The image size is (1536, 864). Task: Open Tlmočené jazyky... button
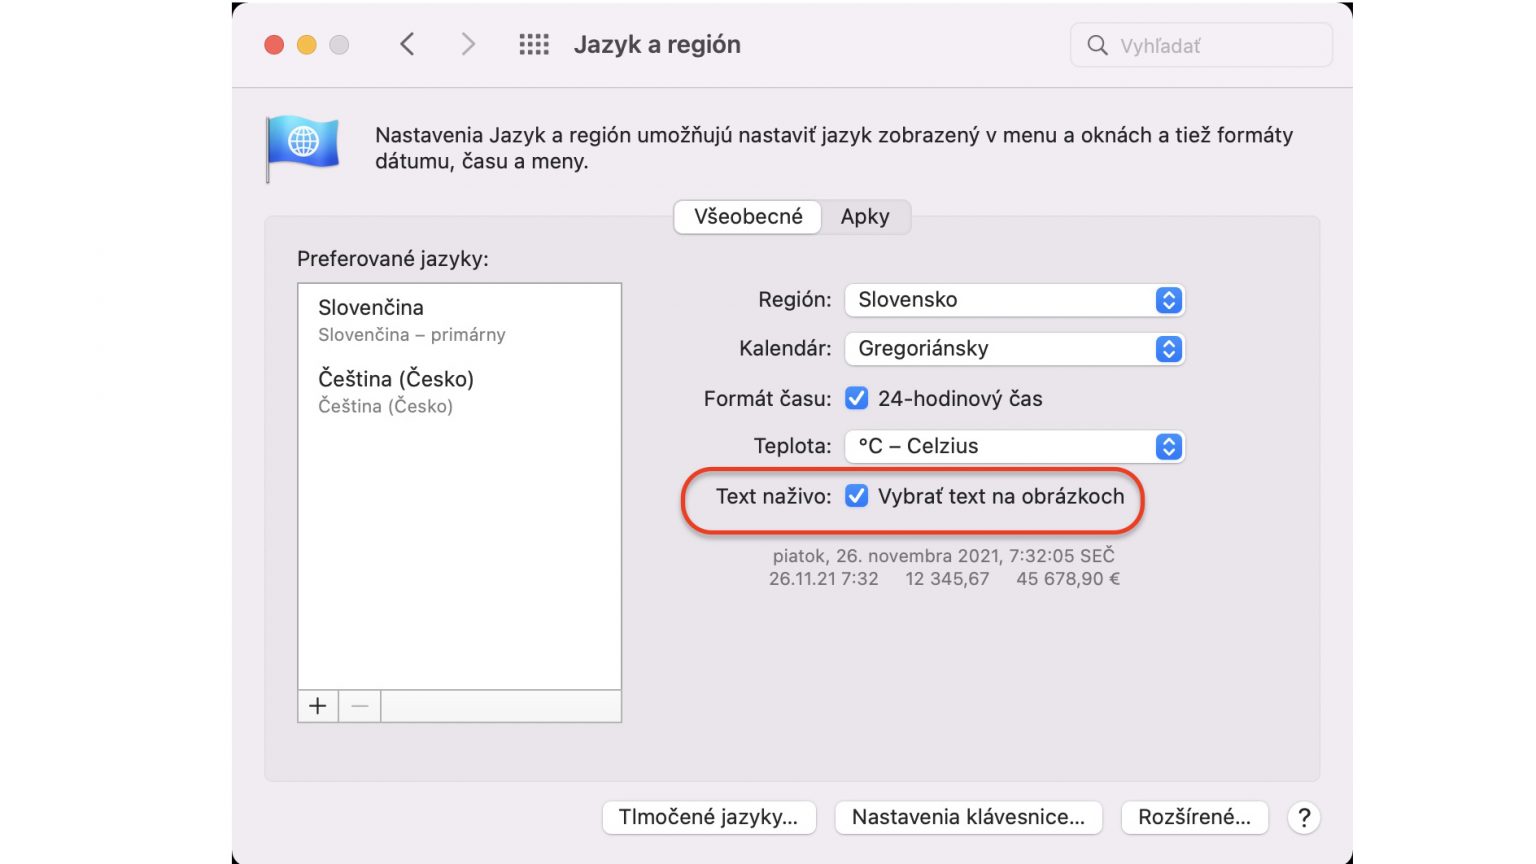coord(708,817)
